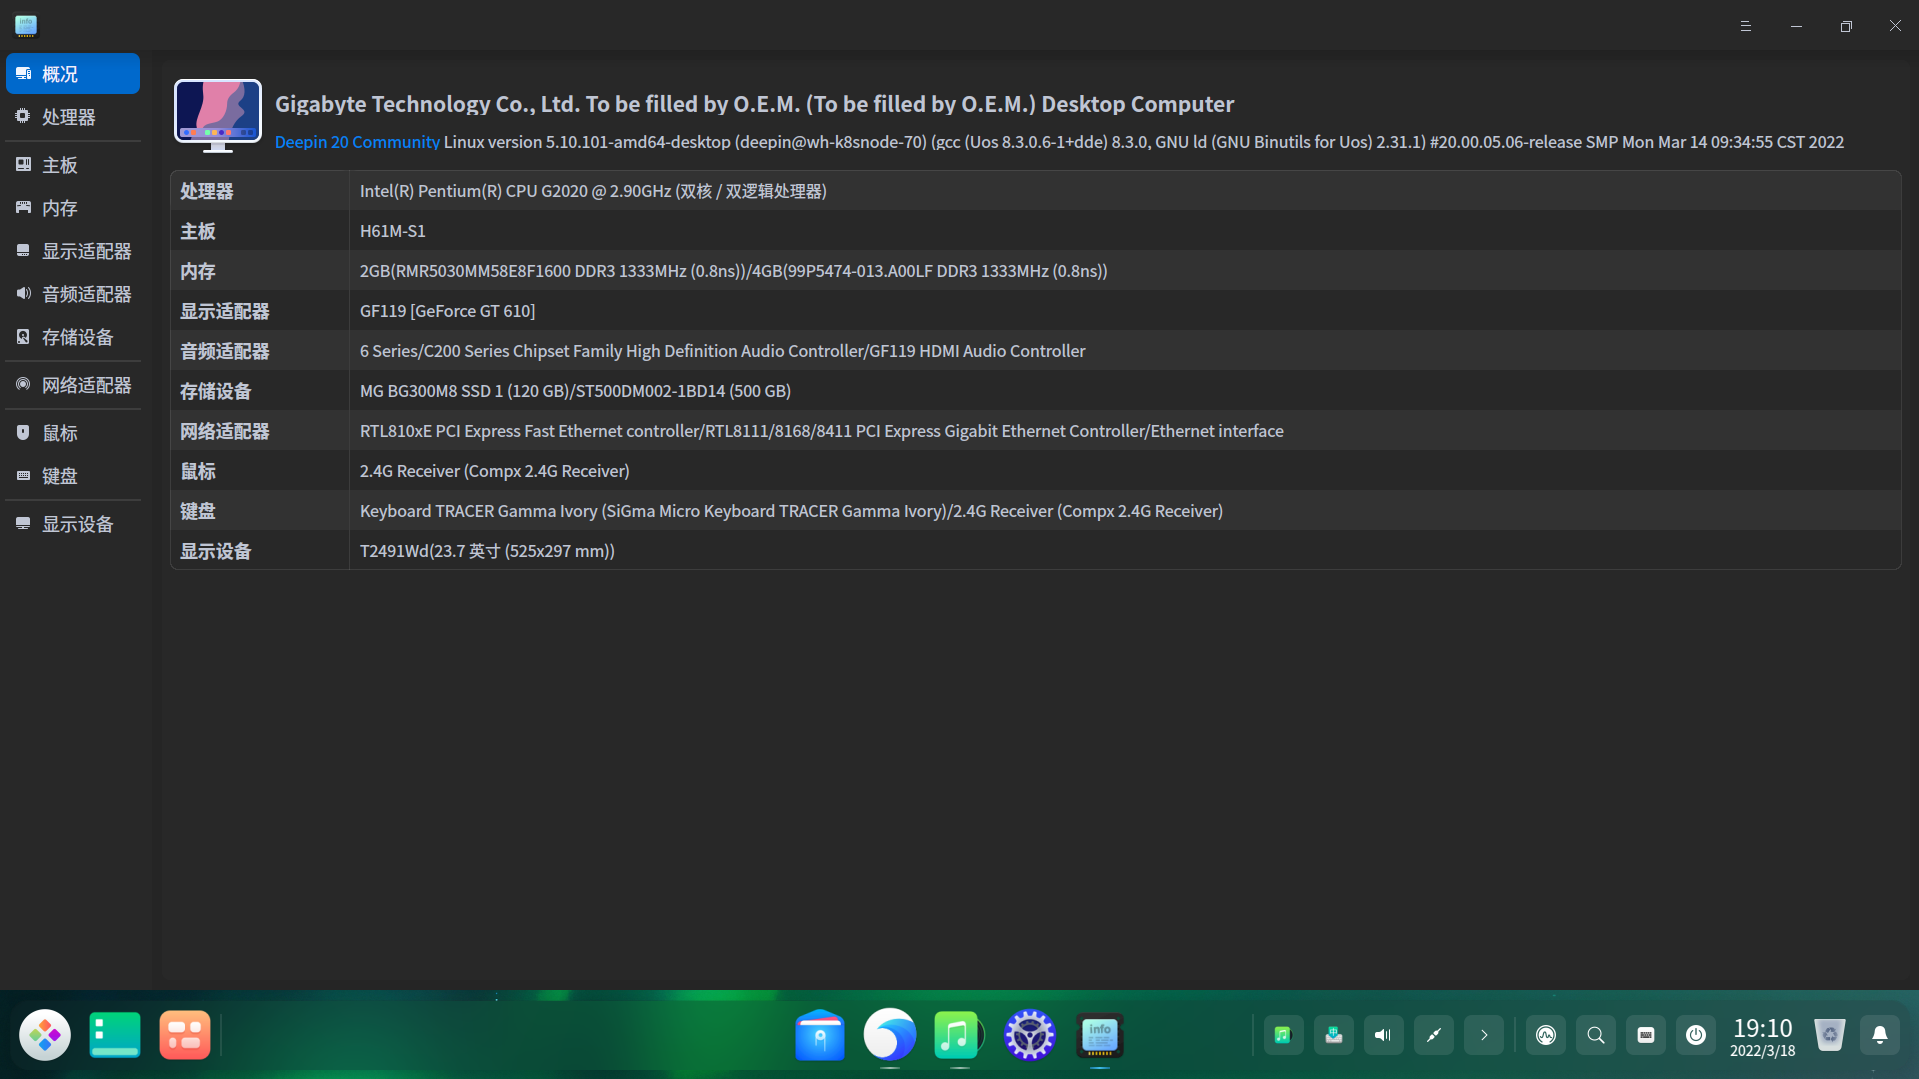Click the 键盘 label in the table
1919x1079 pixels.
(198, 511)
